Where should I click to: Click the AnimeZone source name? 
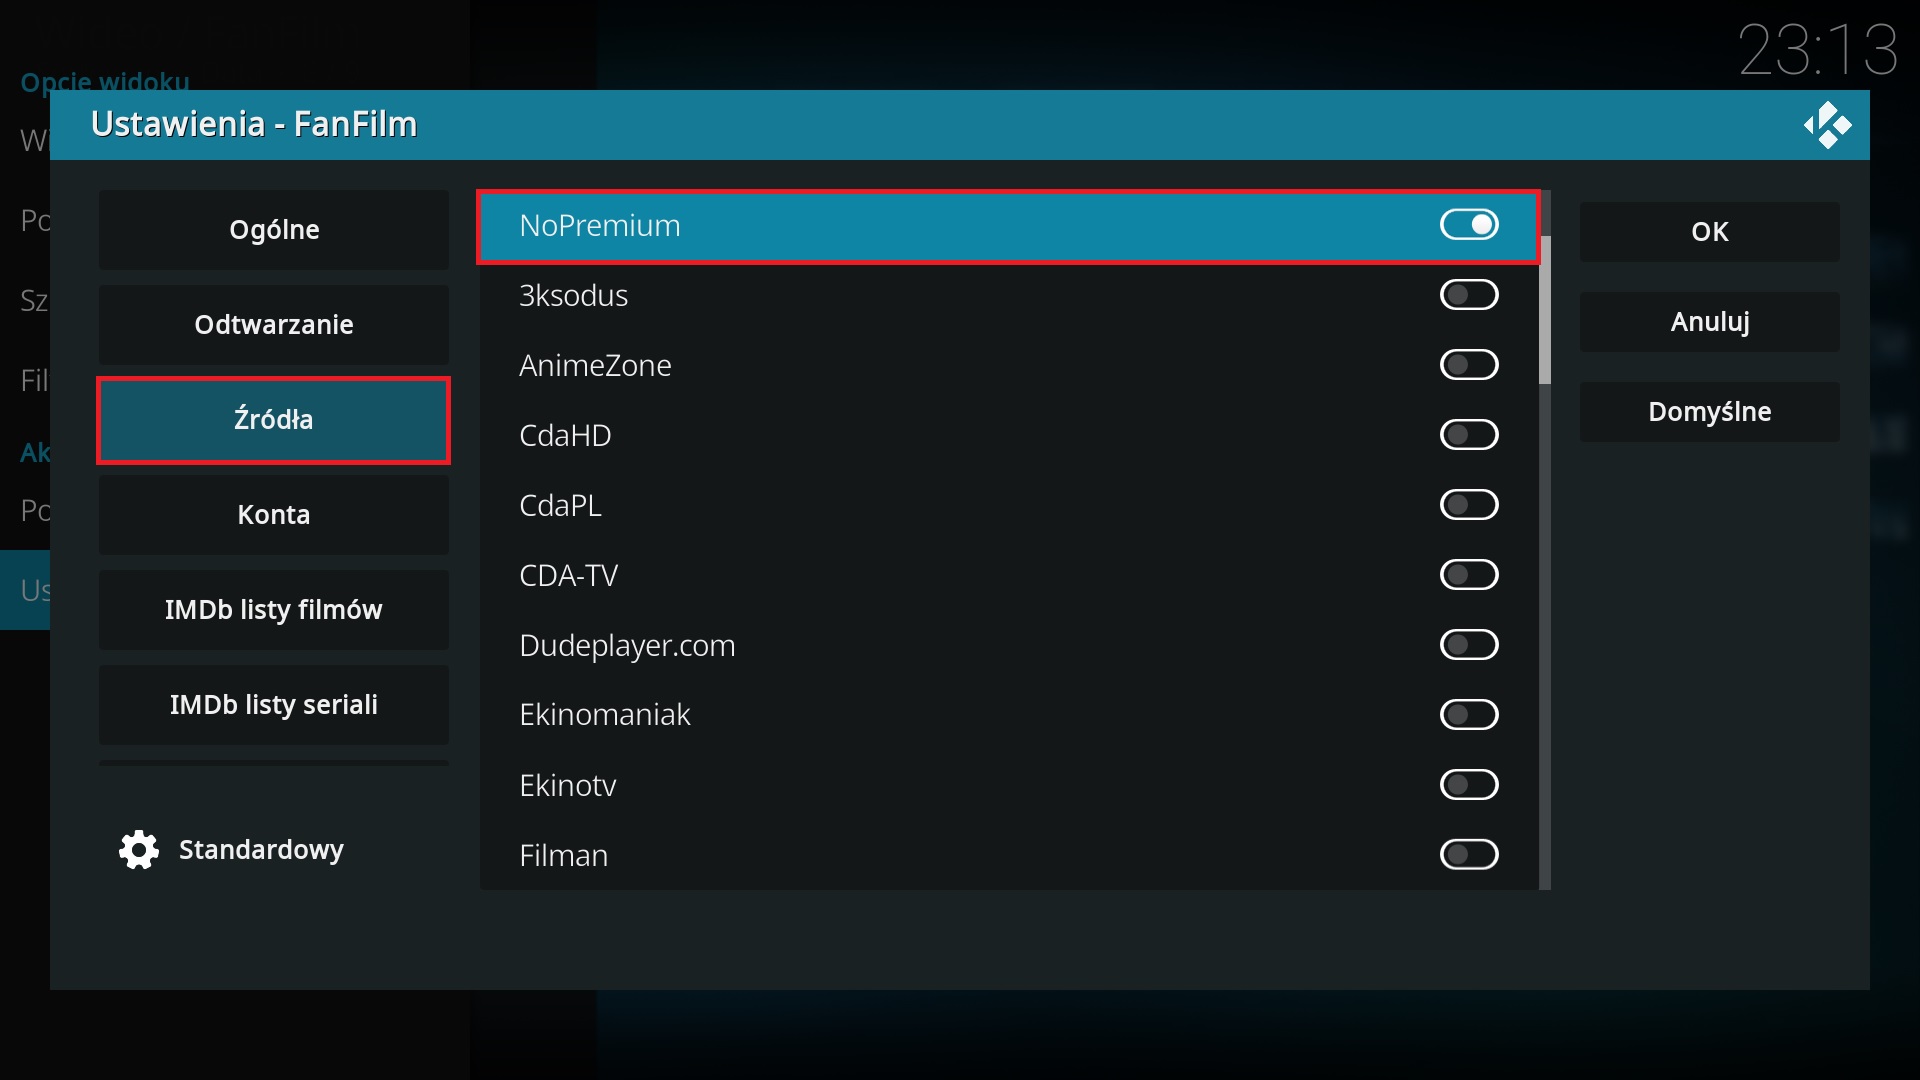click(595, 366)
